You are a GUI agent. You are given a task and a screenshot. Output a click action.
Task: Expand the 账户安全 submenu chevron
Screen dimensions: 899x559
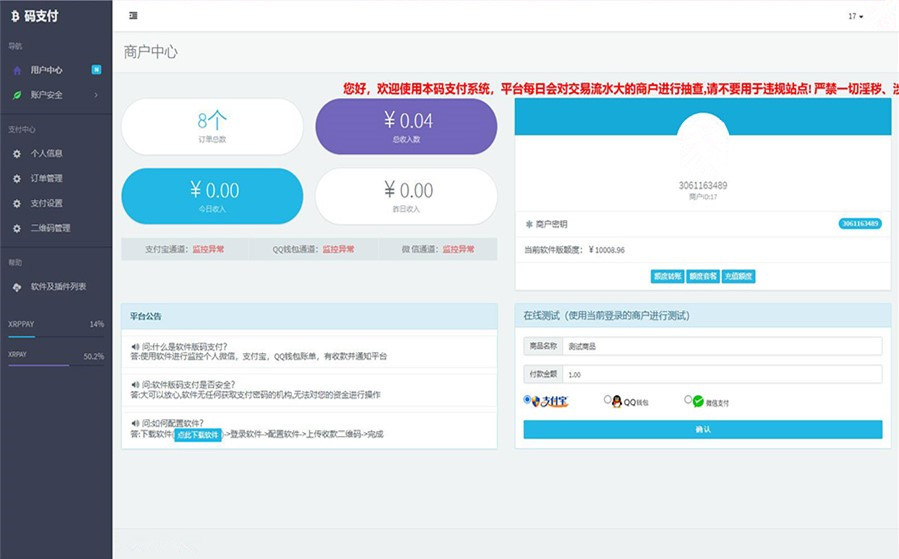(96, 95)
